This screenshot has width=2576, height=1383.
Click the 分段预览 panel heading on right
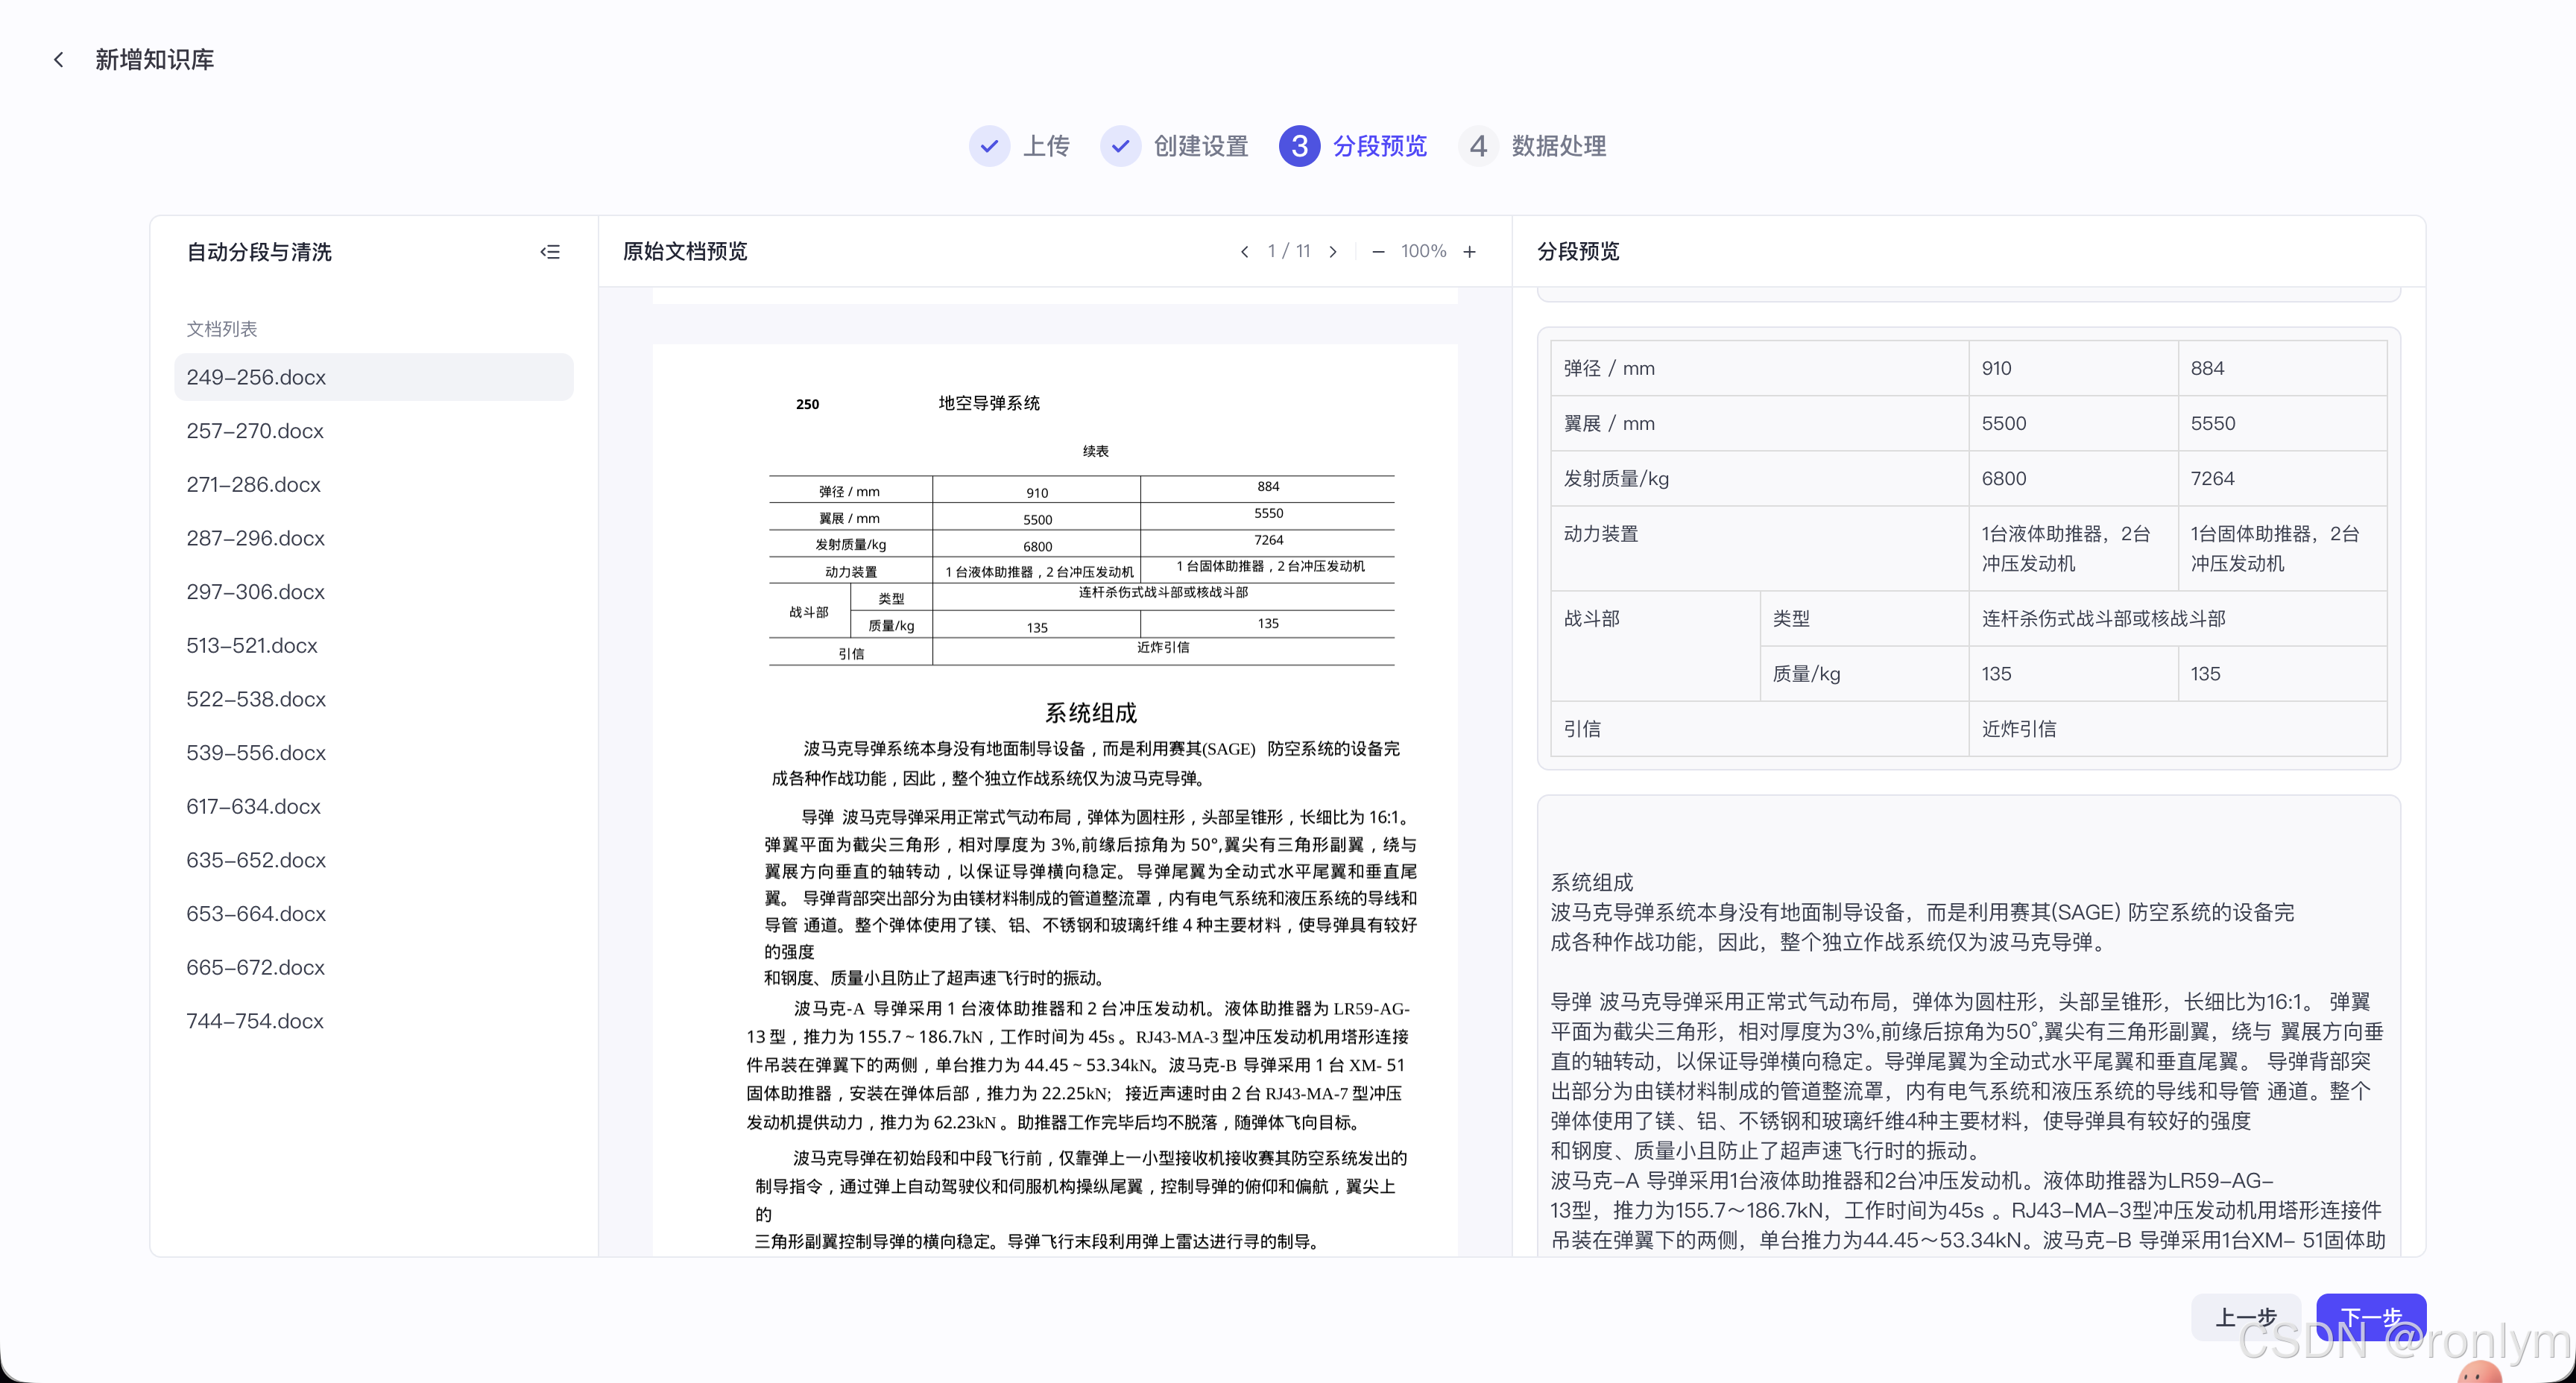pyautogui.click(x=1578, y=251)
